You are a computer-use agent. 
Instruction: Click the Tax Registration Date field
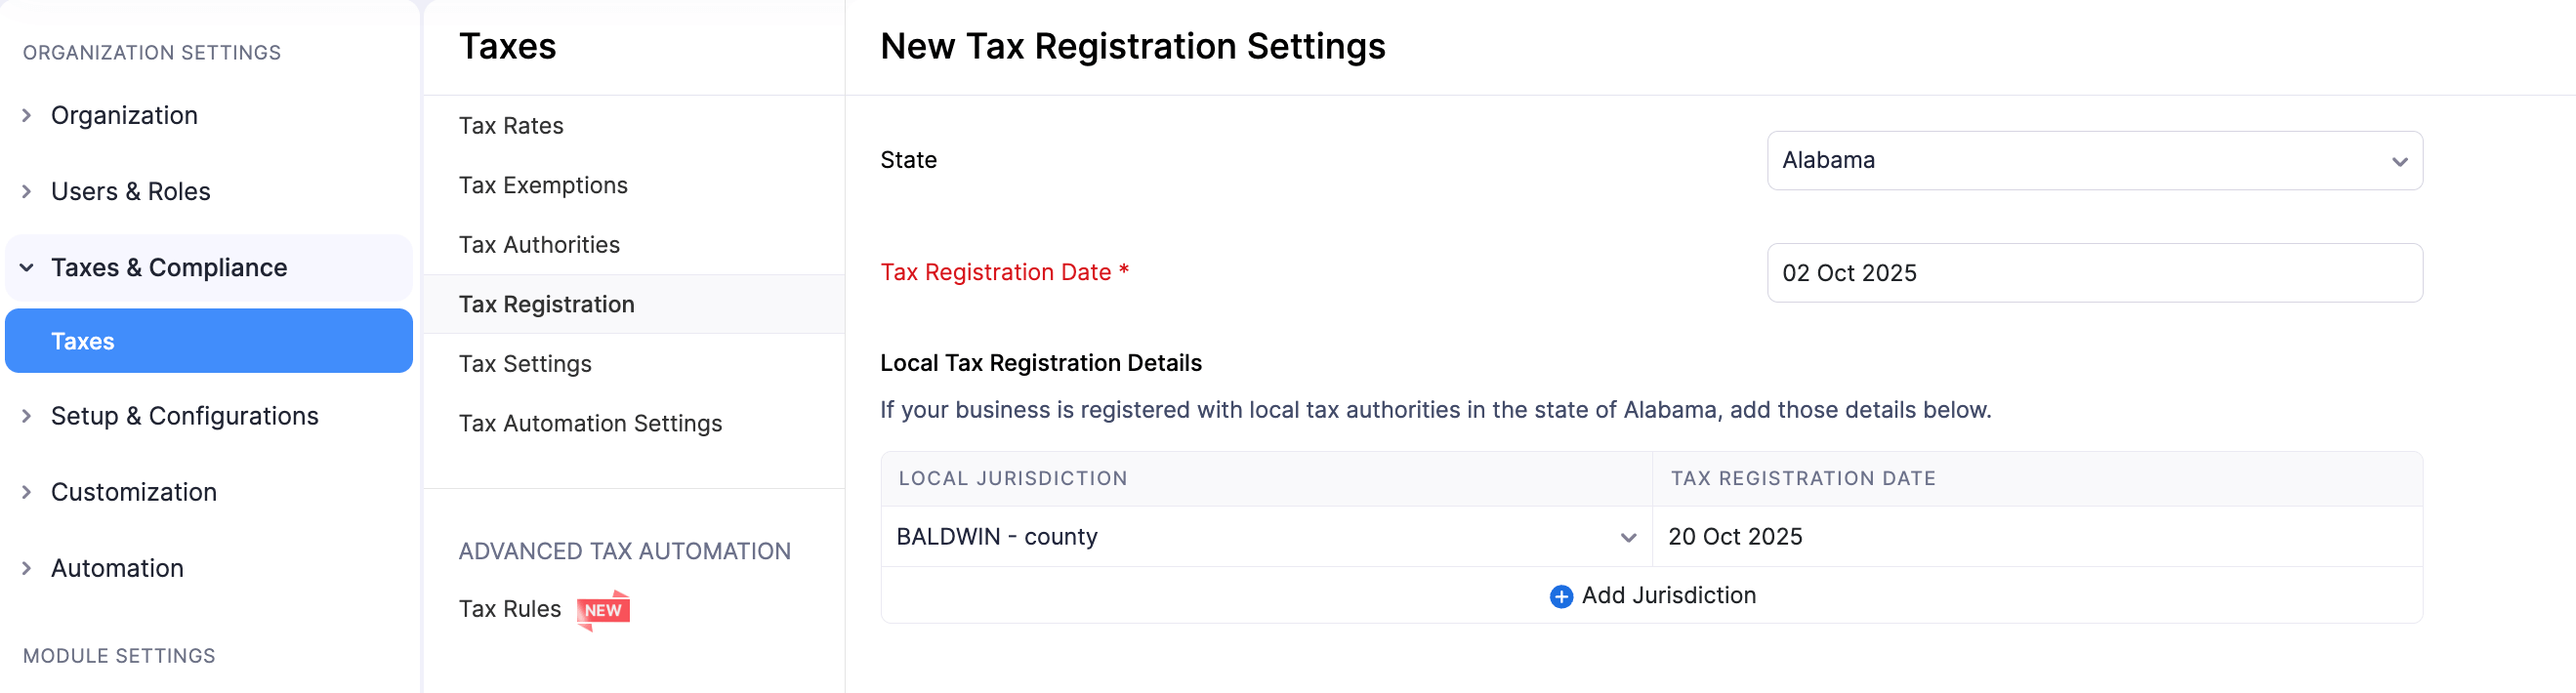(2096, 272)
